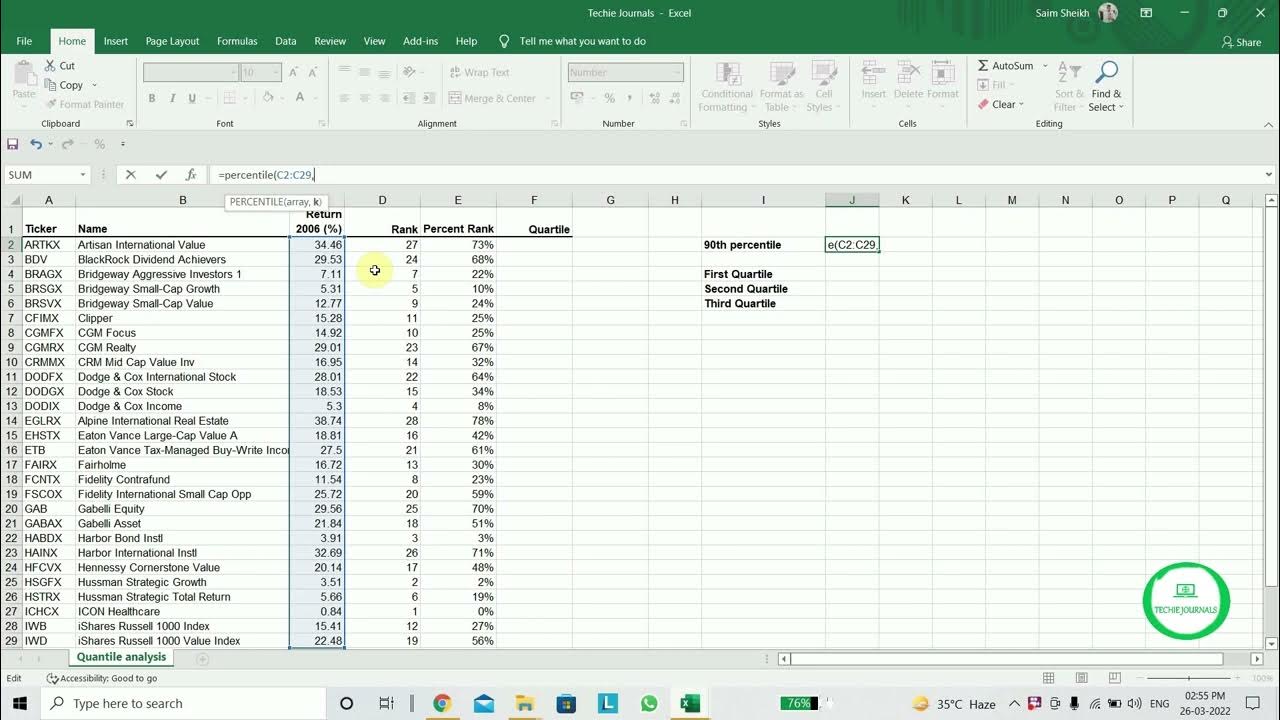The image size is (1280, 720).
Task: Switch to the Data ribbon tab
Action: tap(286, 41)
